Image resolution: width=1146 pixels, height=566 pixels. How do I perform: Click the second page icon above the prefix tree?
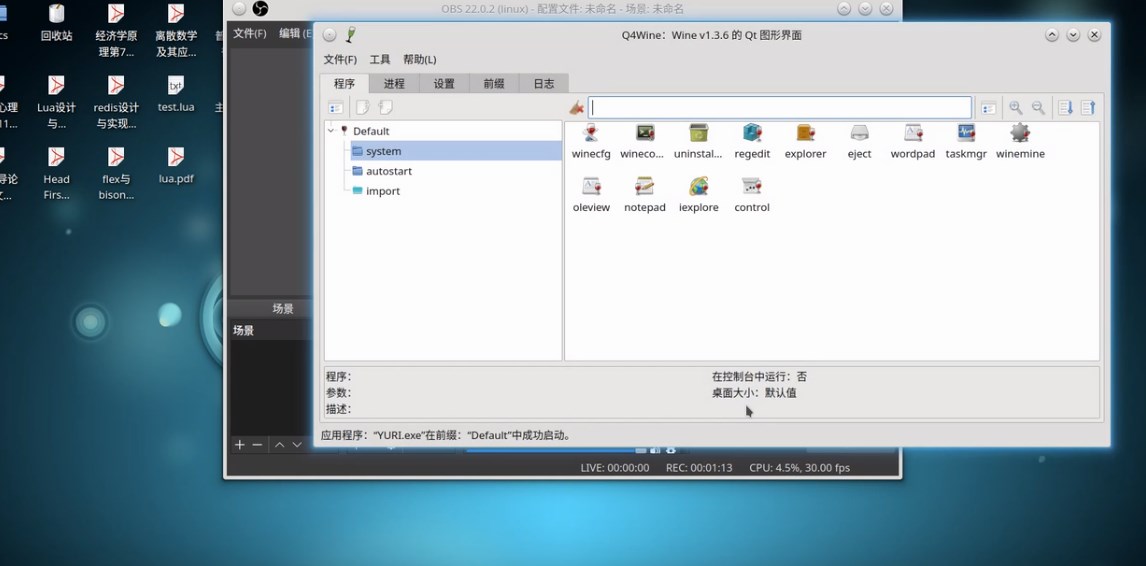(x=385, y=108)
